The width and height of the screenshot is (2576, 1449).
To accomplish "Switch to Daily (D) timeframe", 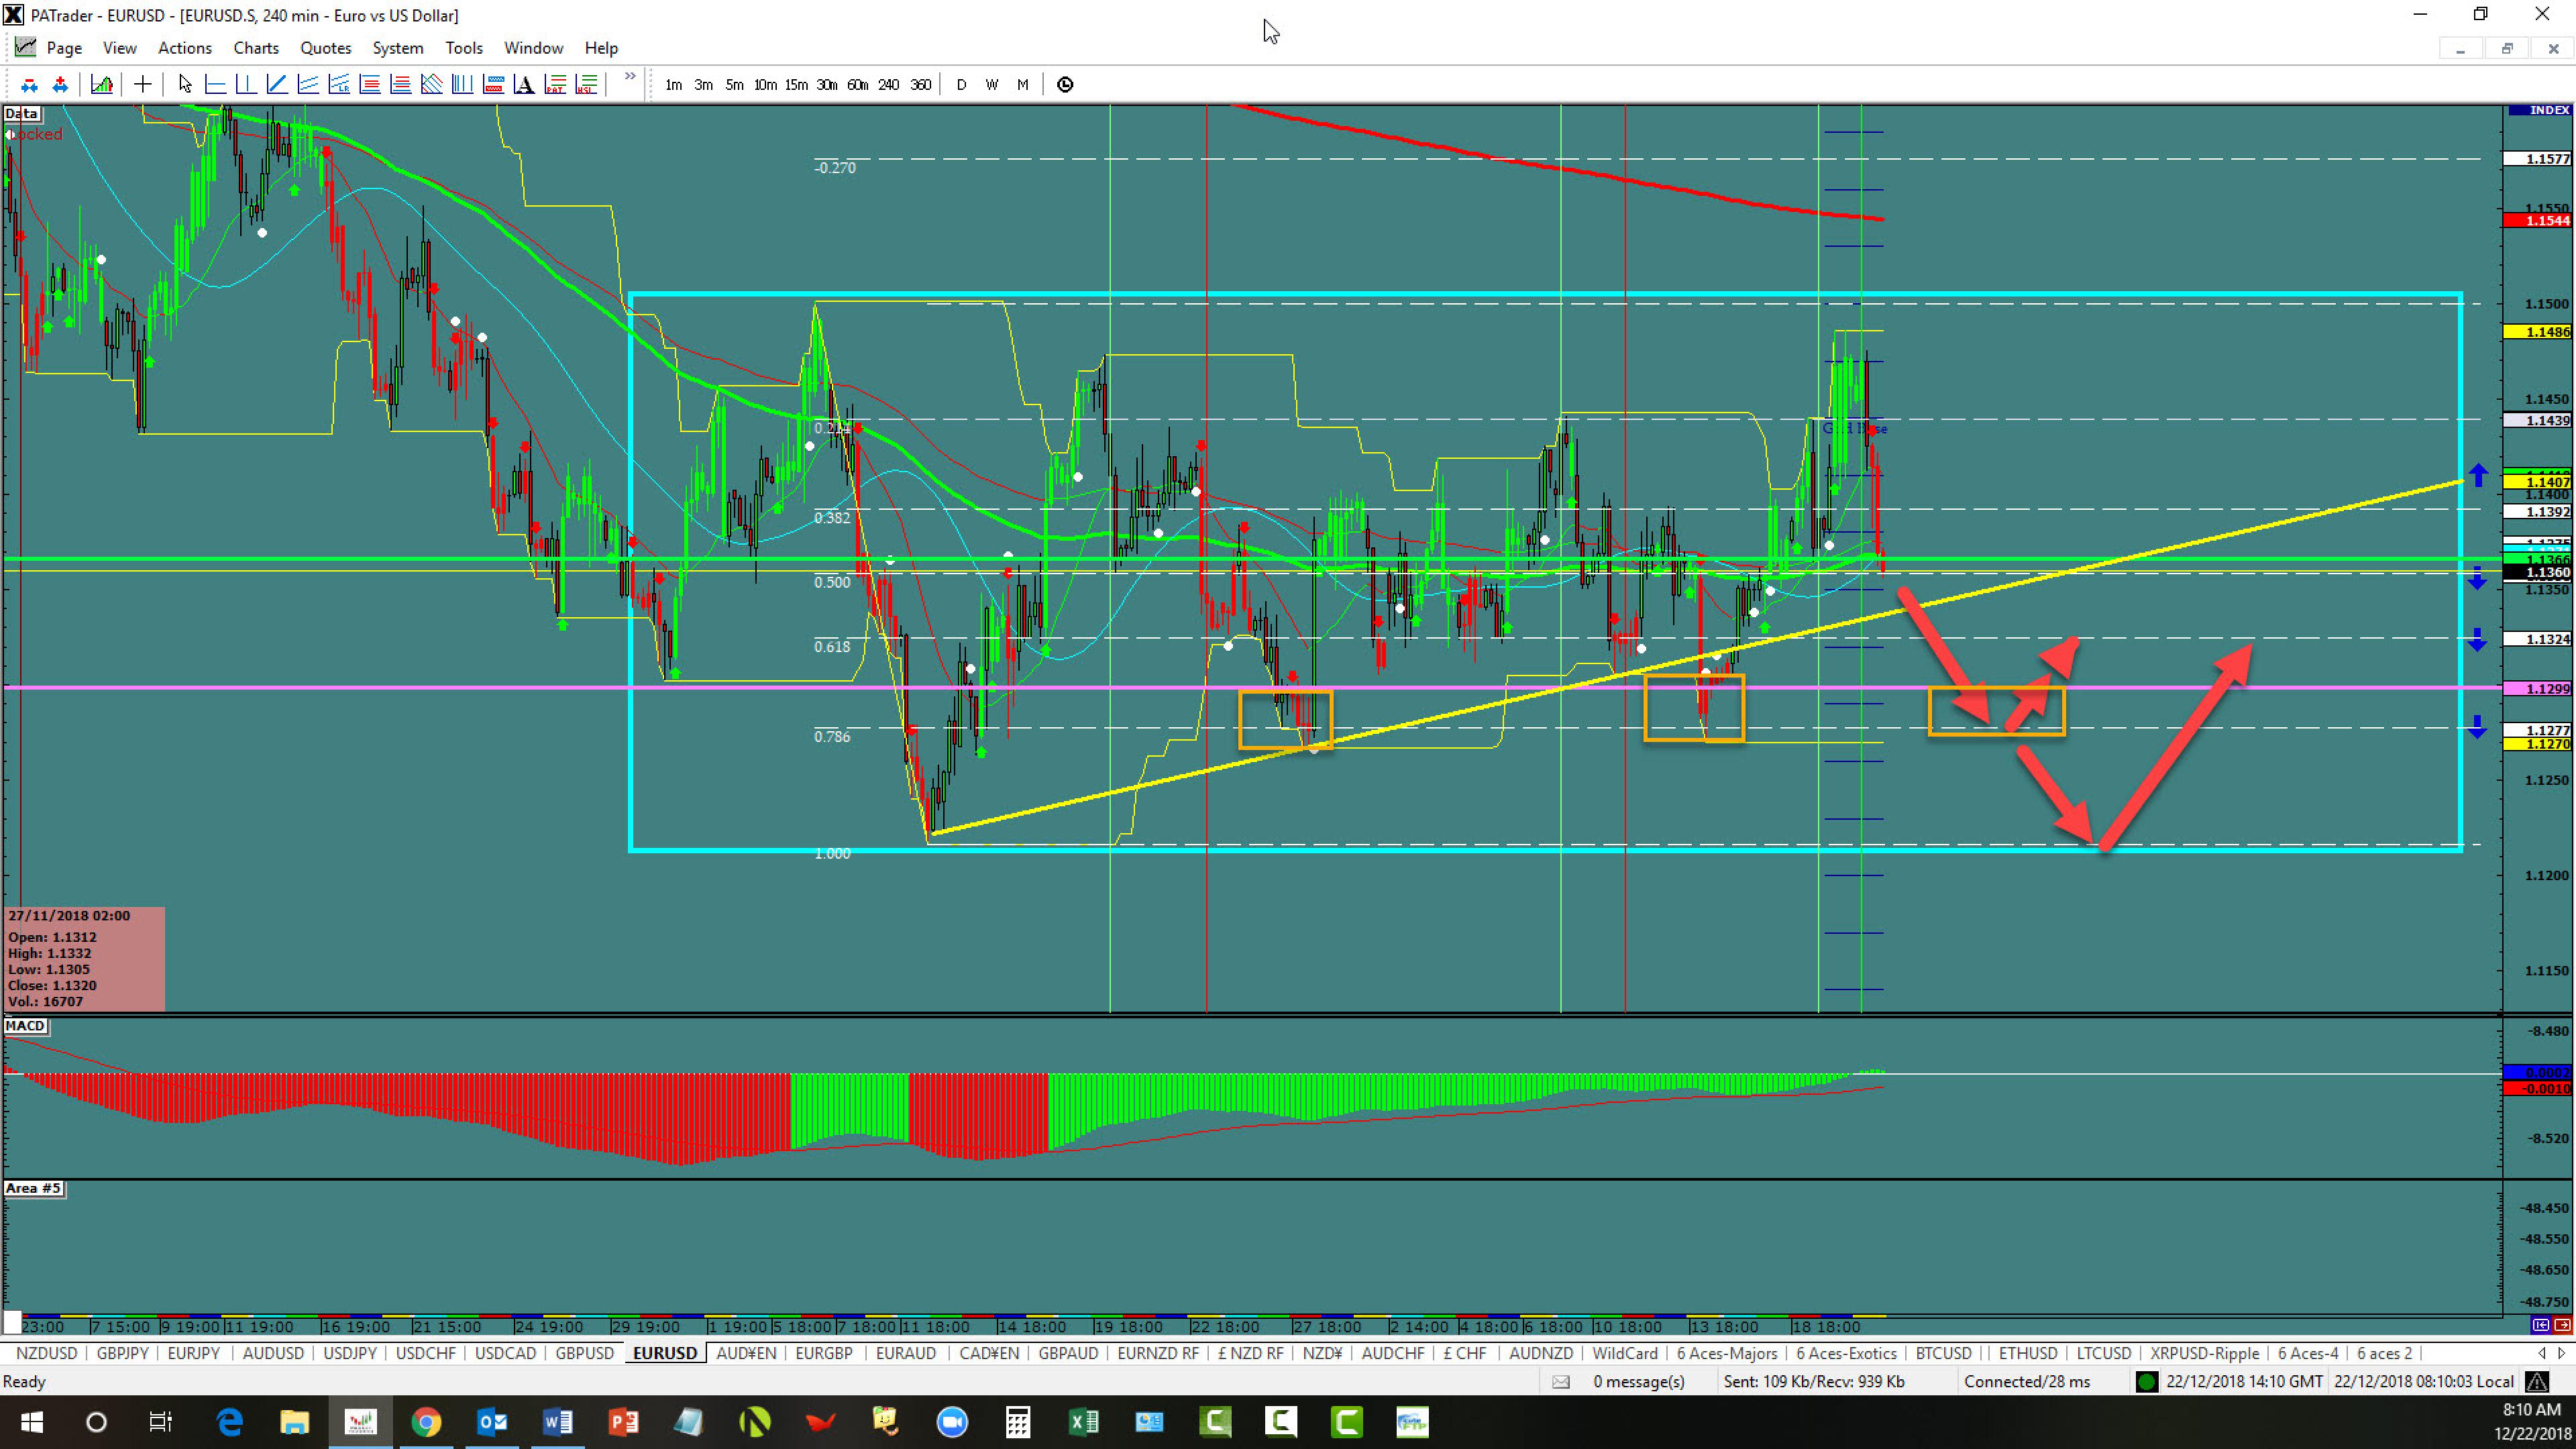I will pos(961,85).
